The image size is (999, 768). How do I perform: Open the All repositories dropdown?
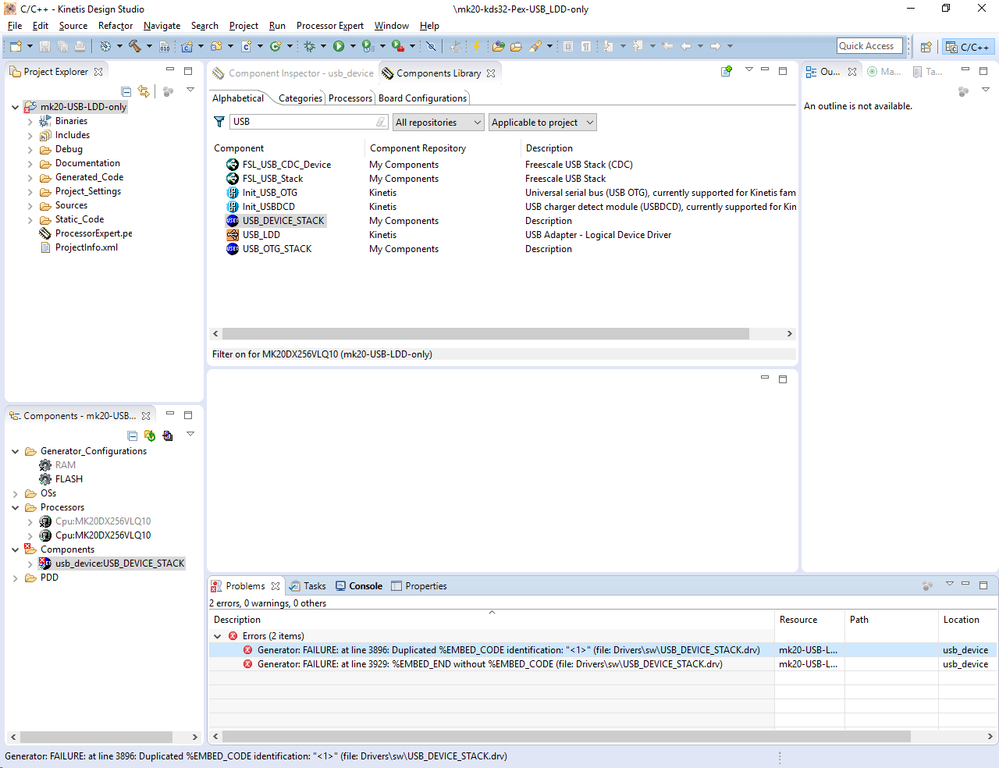pyautogui.click(x=438, y=122)
